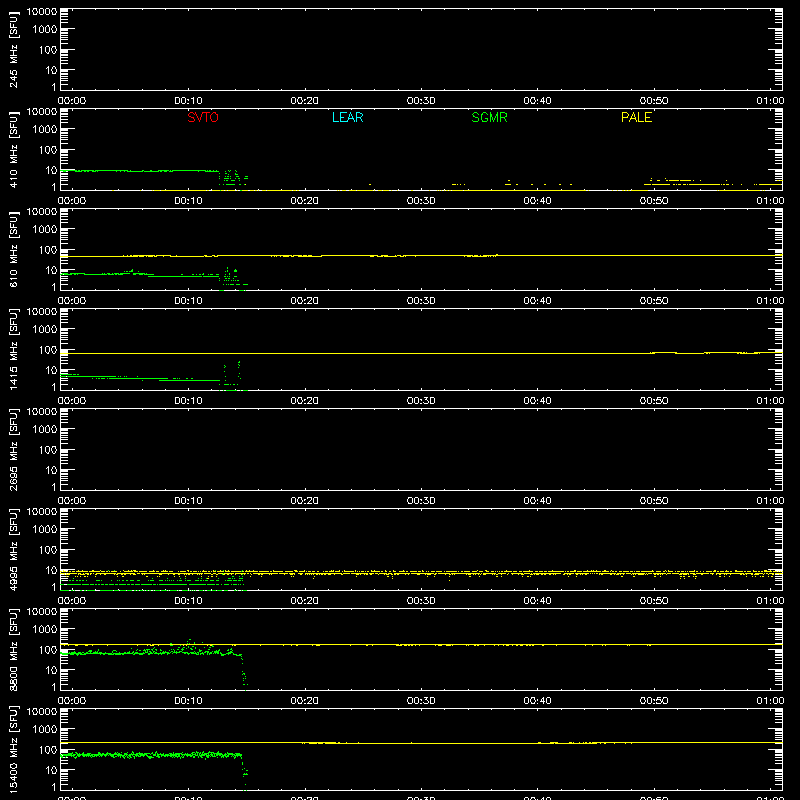Click 00:30 time label of 245 MHz plot

pyautogui.click(x=421, y=101)
